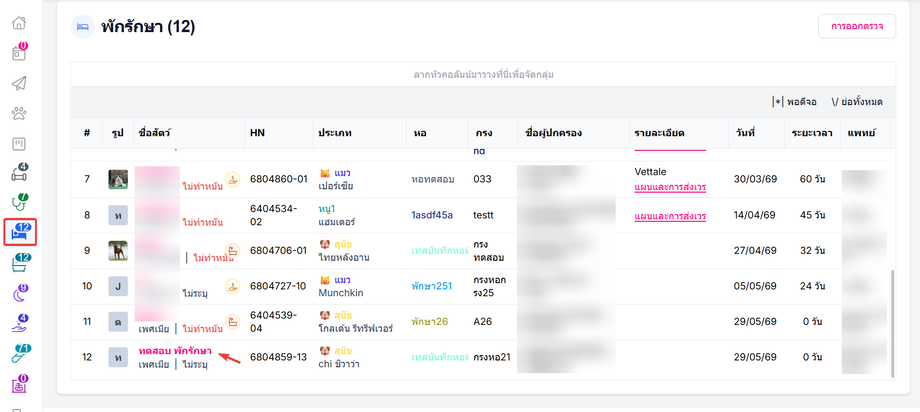
Task: Click the table's vertical scrollbar
Action: pyautogui.click(x=893, y=324)
